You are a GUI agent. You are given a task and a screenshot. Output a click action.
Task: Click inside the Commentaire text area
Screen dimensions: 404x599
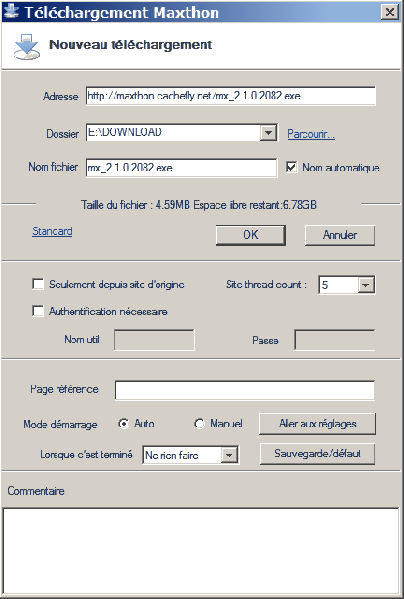coord(201,550)
